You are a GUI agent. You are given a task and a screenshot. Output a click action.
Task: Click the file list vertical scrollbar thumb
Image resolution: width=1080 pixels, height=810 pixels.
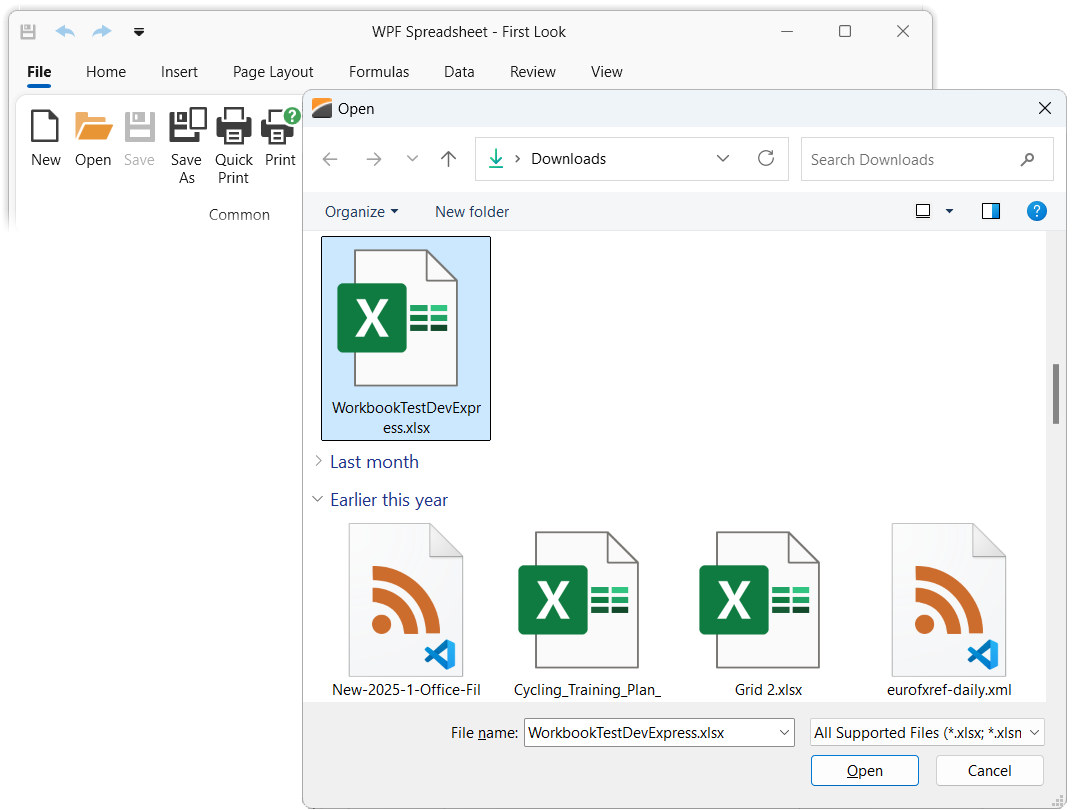coord(1055,394)
